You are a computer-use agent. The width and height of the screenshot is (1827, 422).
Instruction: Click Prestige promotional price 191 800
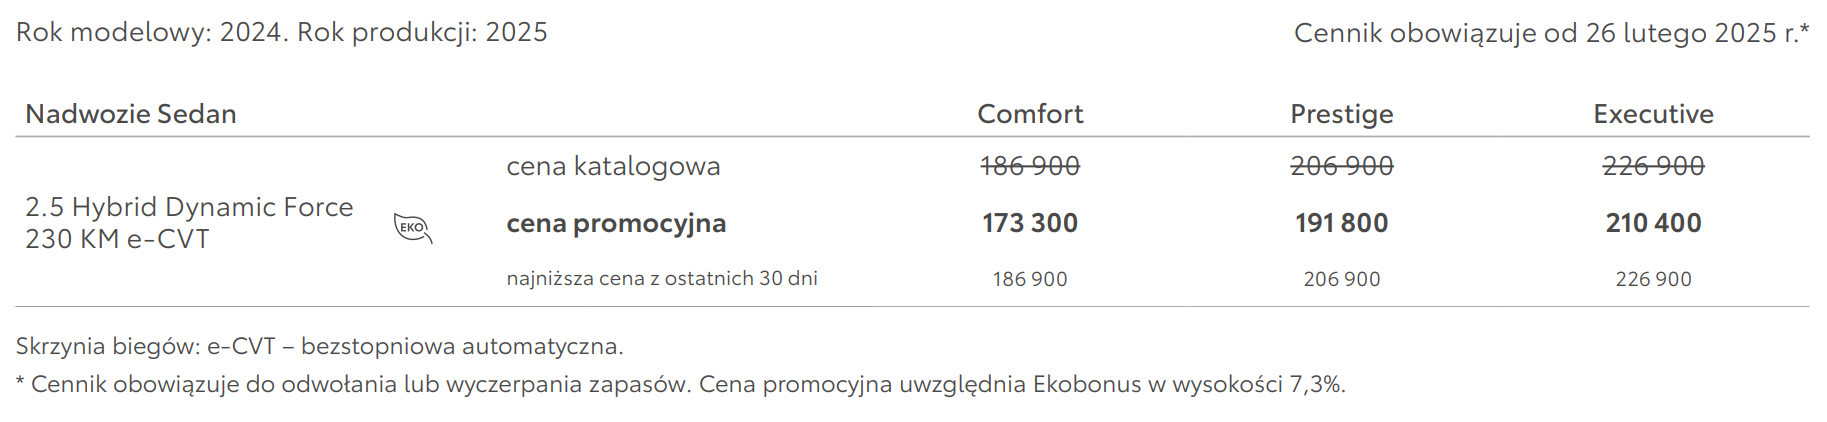pos(1341,223)
